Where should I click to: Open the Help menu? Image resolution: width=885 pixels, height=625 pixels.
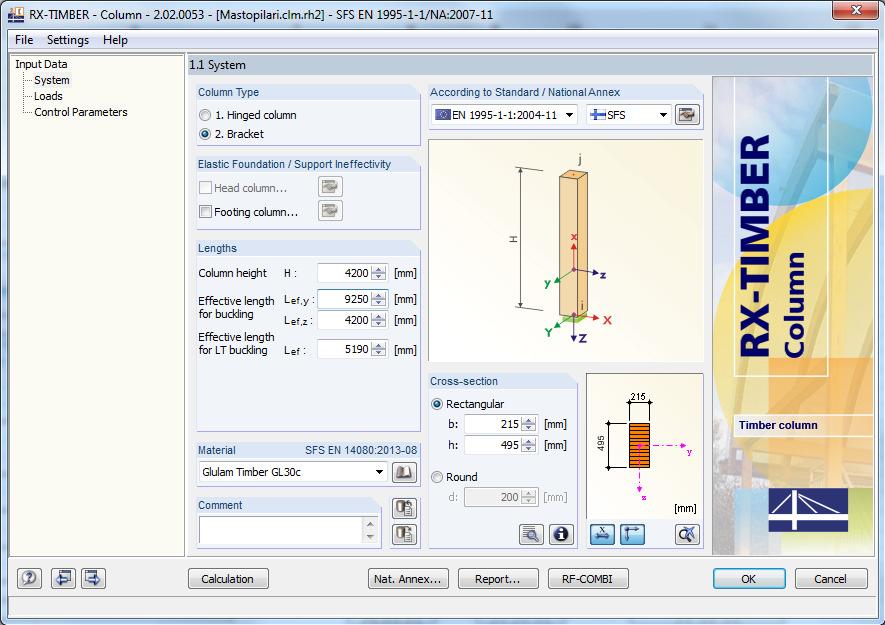tap(115, 40)
